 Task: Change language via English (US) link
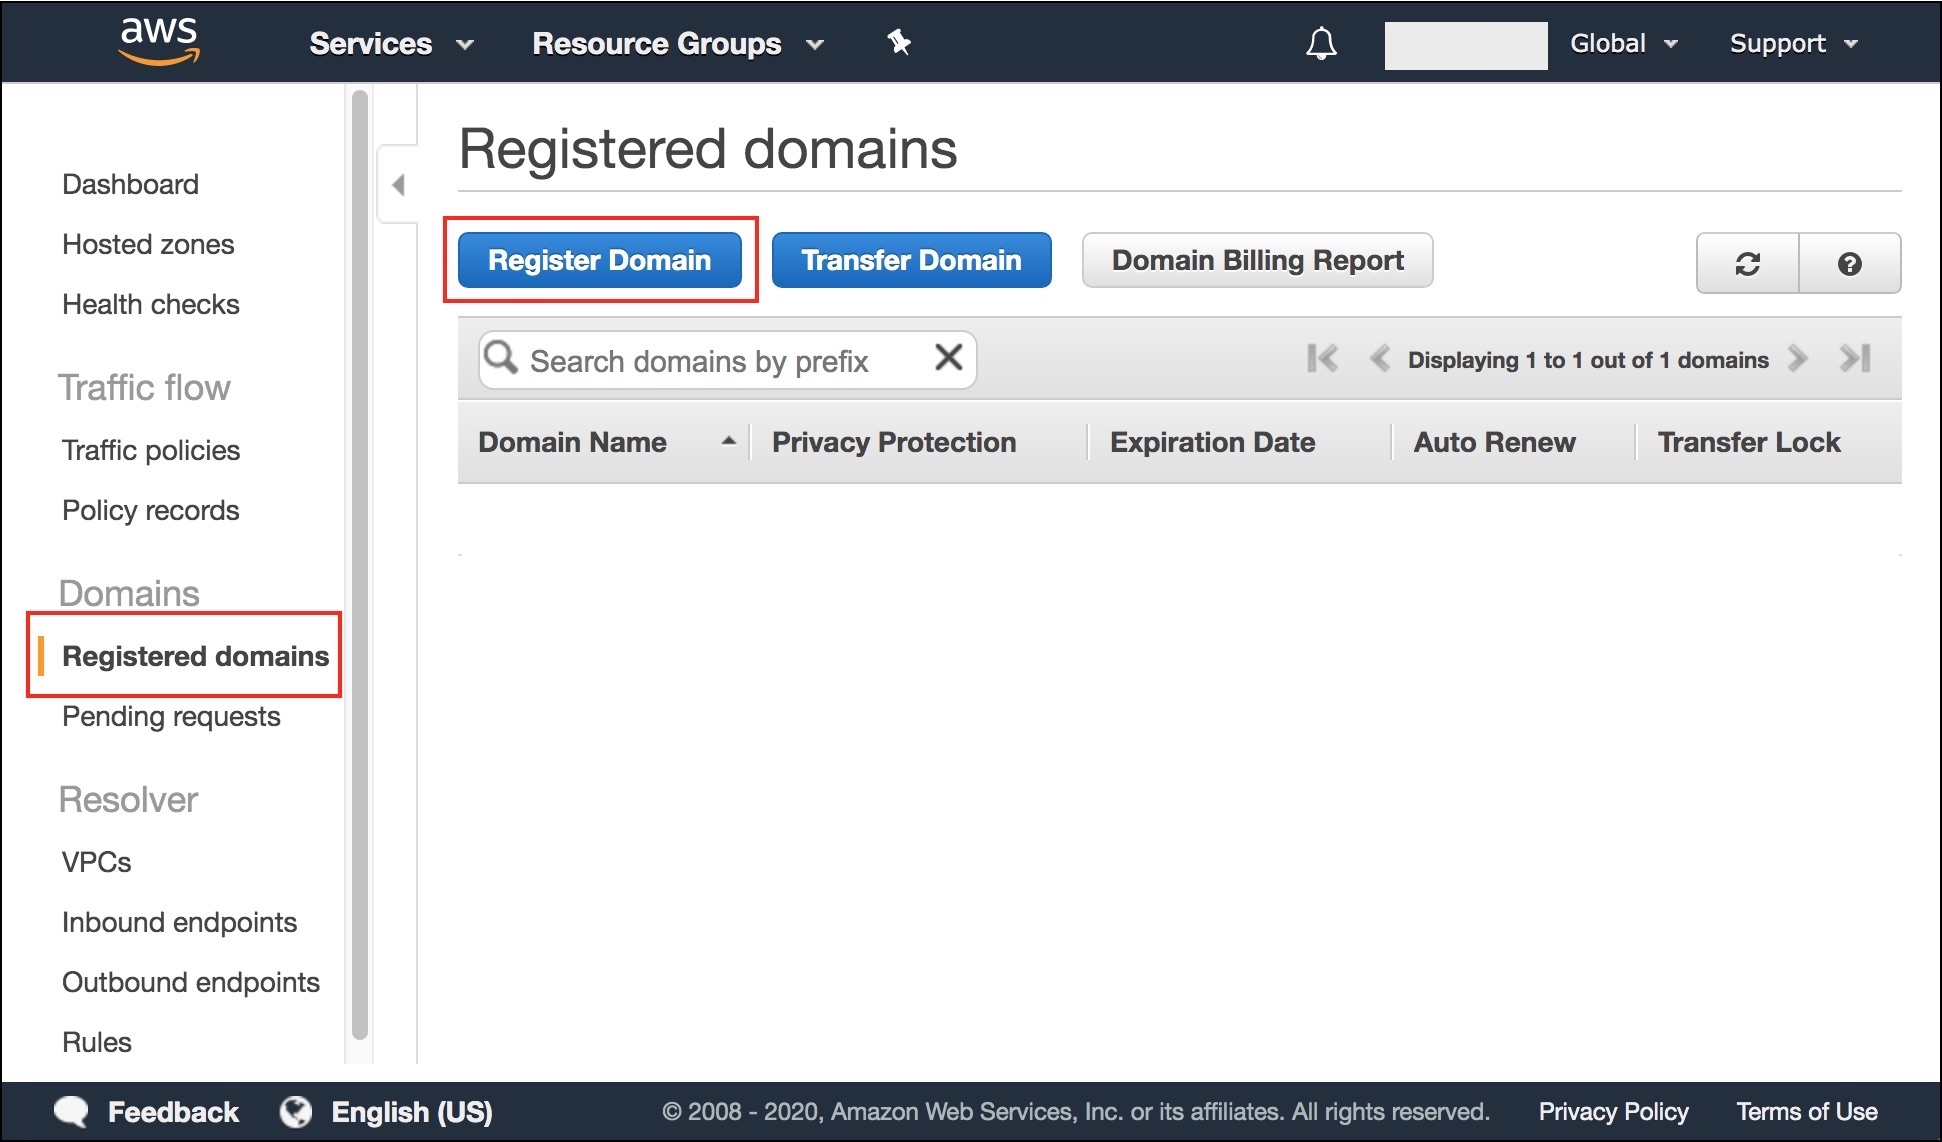412,1112
